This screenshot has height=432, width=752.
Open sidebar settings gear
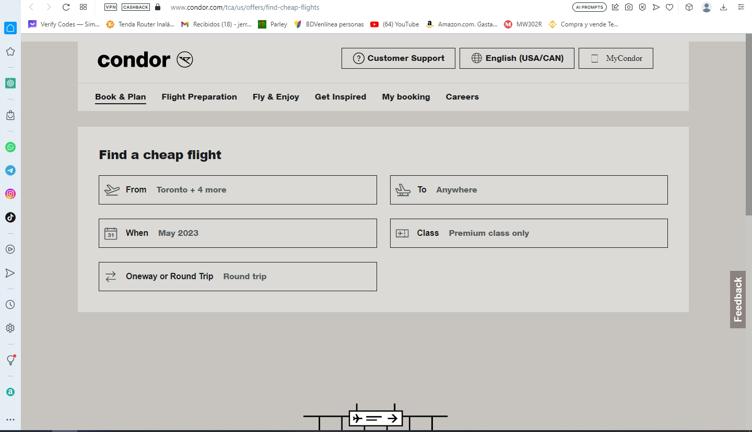coord(10,328)
